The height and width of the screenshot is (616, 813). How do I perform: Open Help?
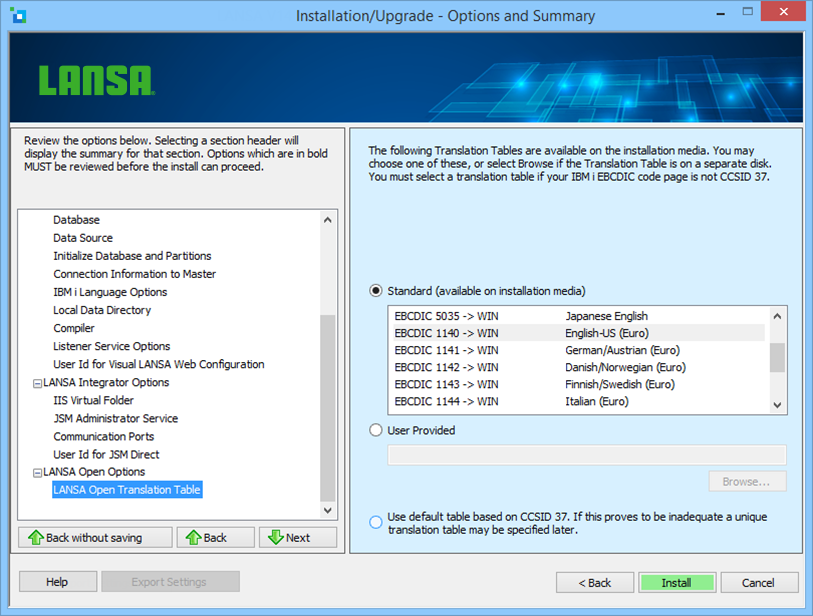tap(58, 582)
